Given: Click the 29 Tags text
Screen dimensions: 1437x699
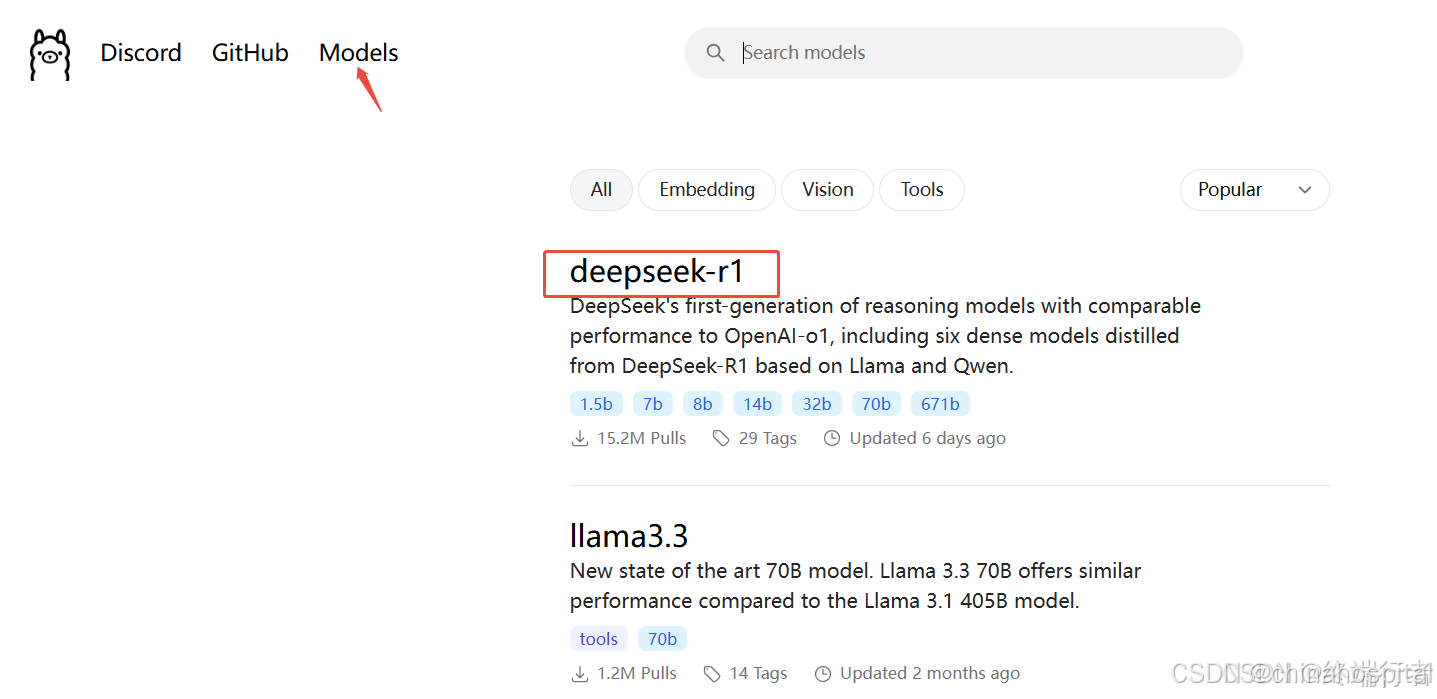Looking at the screenshot, I should 768,438.
